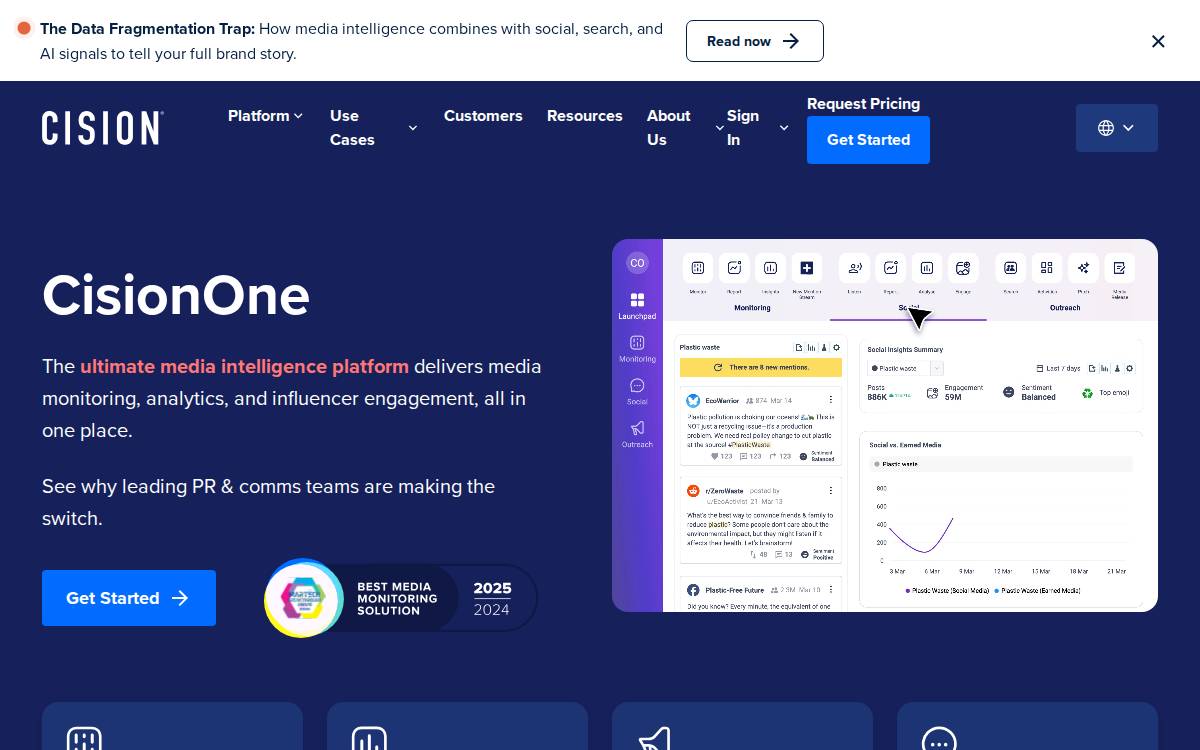Close the Data Fragmentation Trap announcement banner
Screen dimensions: 1200x750
[x=1158, y=41]
